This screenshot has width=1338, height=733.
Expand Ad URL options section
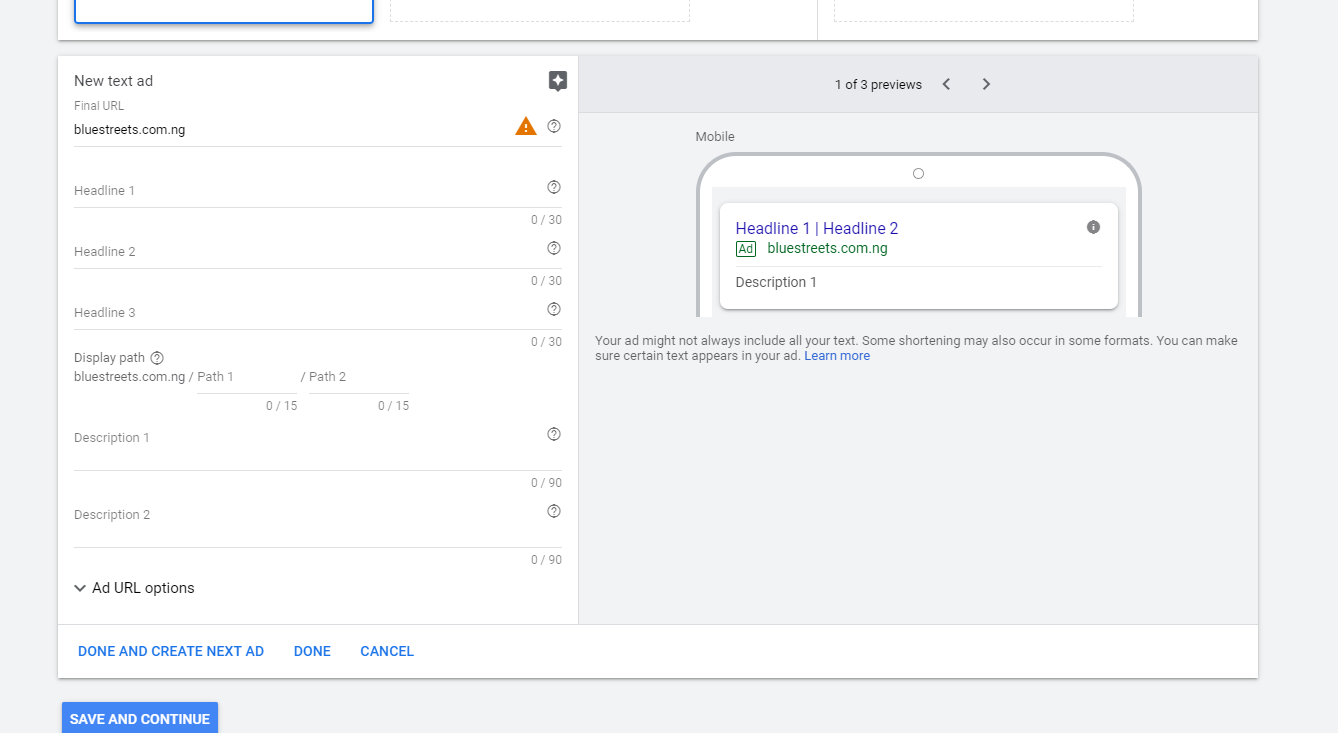click(x=134, y=588)
